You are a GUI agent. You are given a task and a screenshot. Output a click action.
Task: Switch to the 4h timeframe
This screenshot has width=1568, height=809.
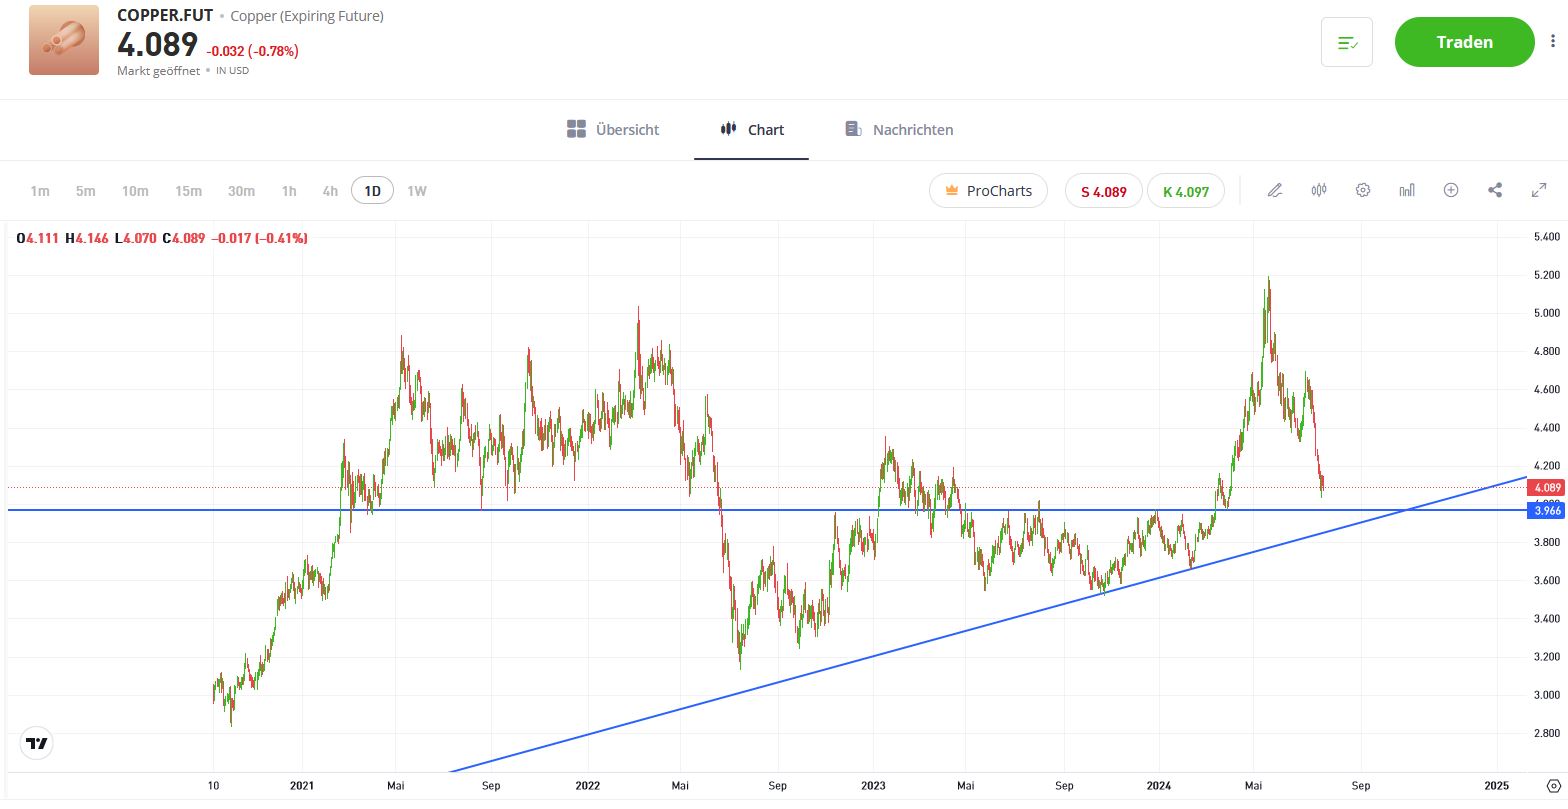(330, 191)
